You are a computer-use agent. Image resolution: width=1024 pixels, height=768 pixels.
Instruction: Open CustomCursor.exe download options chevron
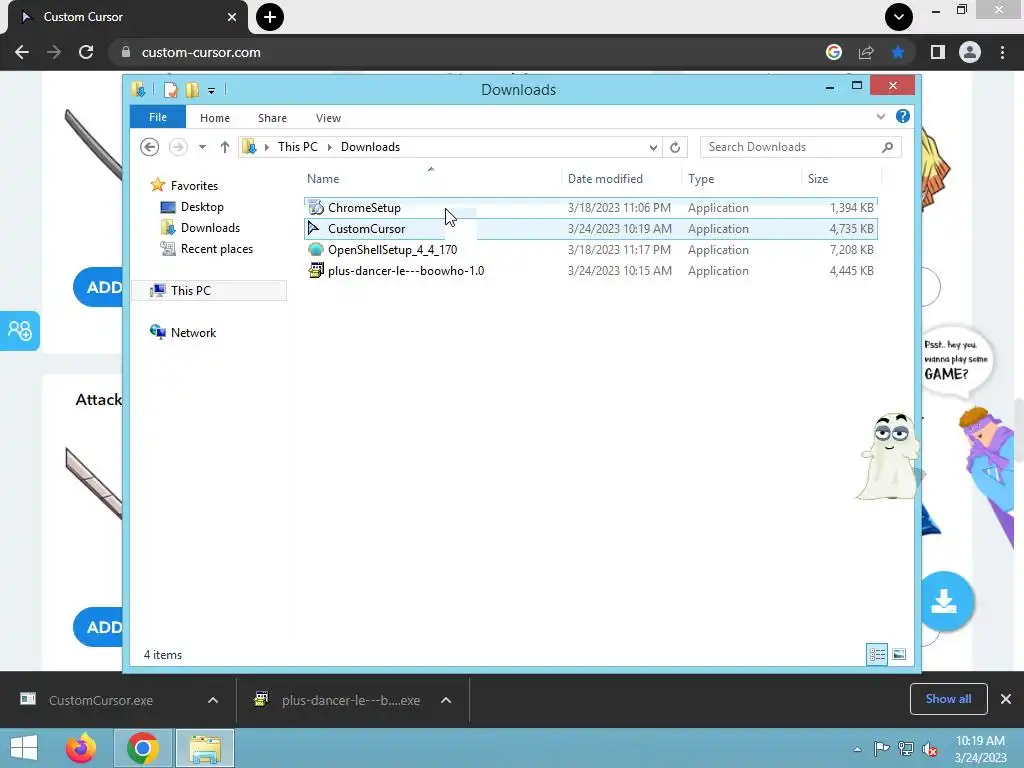click(213, 700)
